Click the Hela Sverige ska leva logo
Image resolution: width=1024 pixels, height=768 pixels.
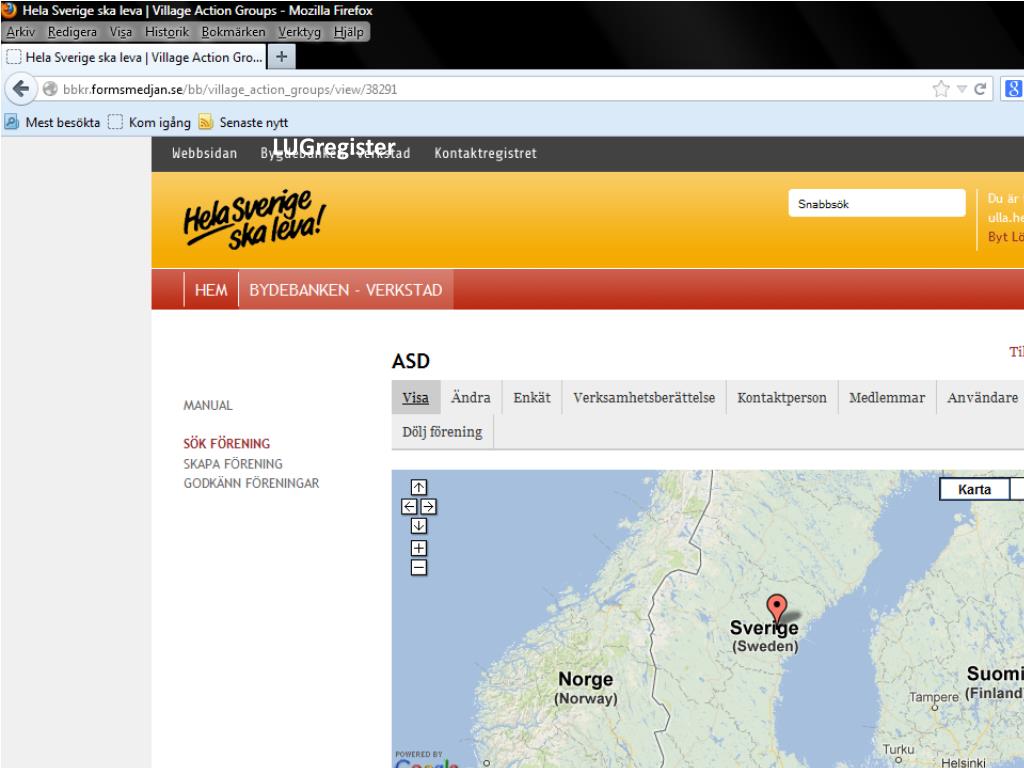pos(254,219)
